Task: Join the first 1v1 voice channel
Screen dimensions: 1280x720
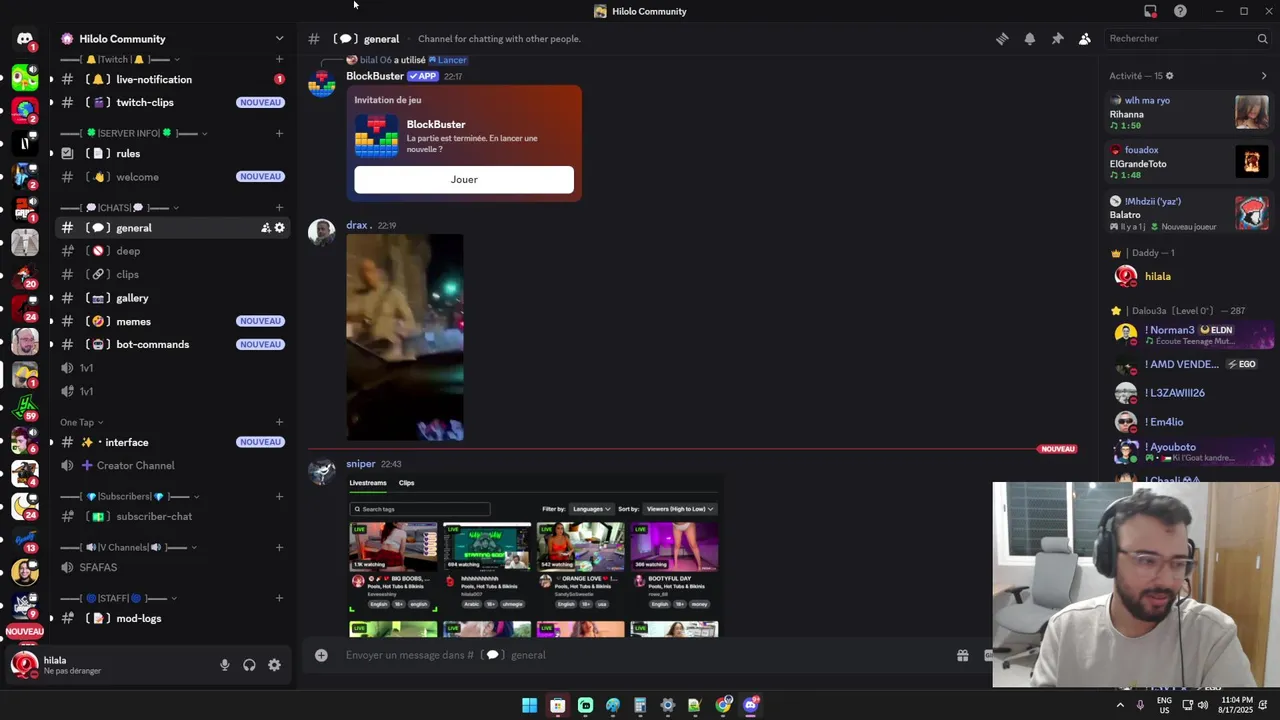Action: click(173, 368)
